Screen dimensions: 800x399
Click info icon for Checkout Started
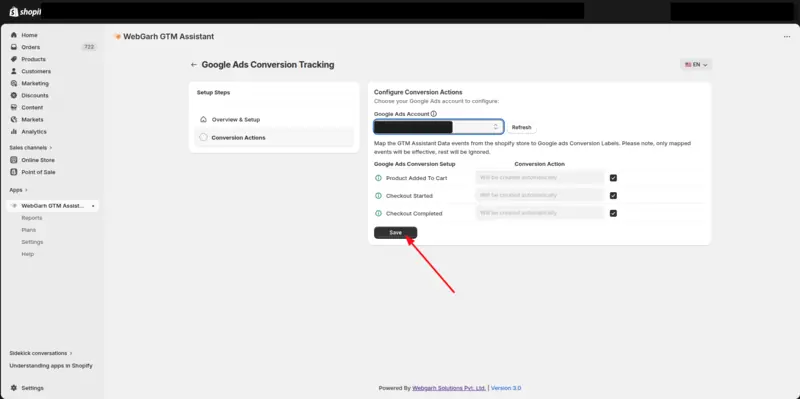coord(379,196)
